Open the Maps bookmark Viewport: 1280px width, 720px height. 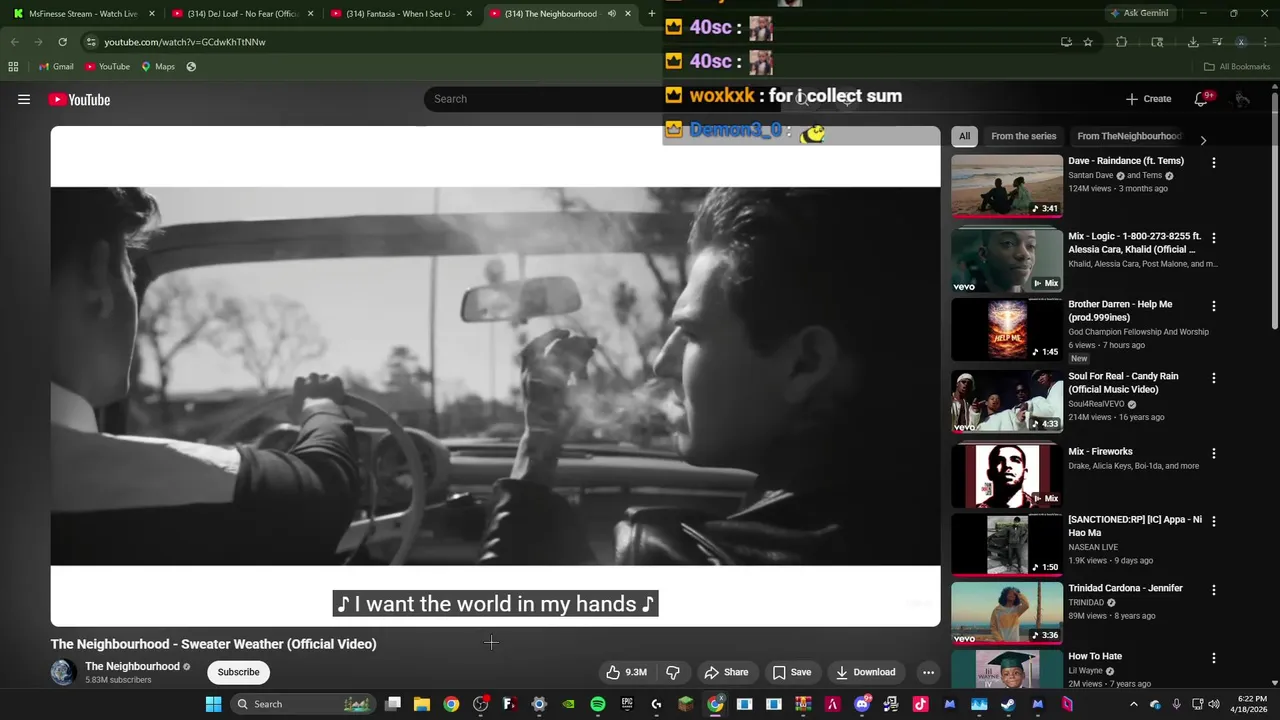pyautogui.click(x=158, y=67)
